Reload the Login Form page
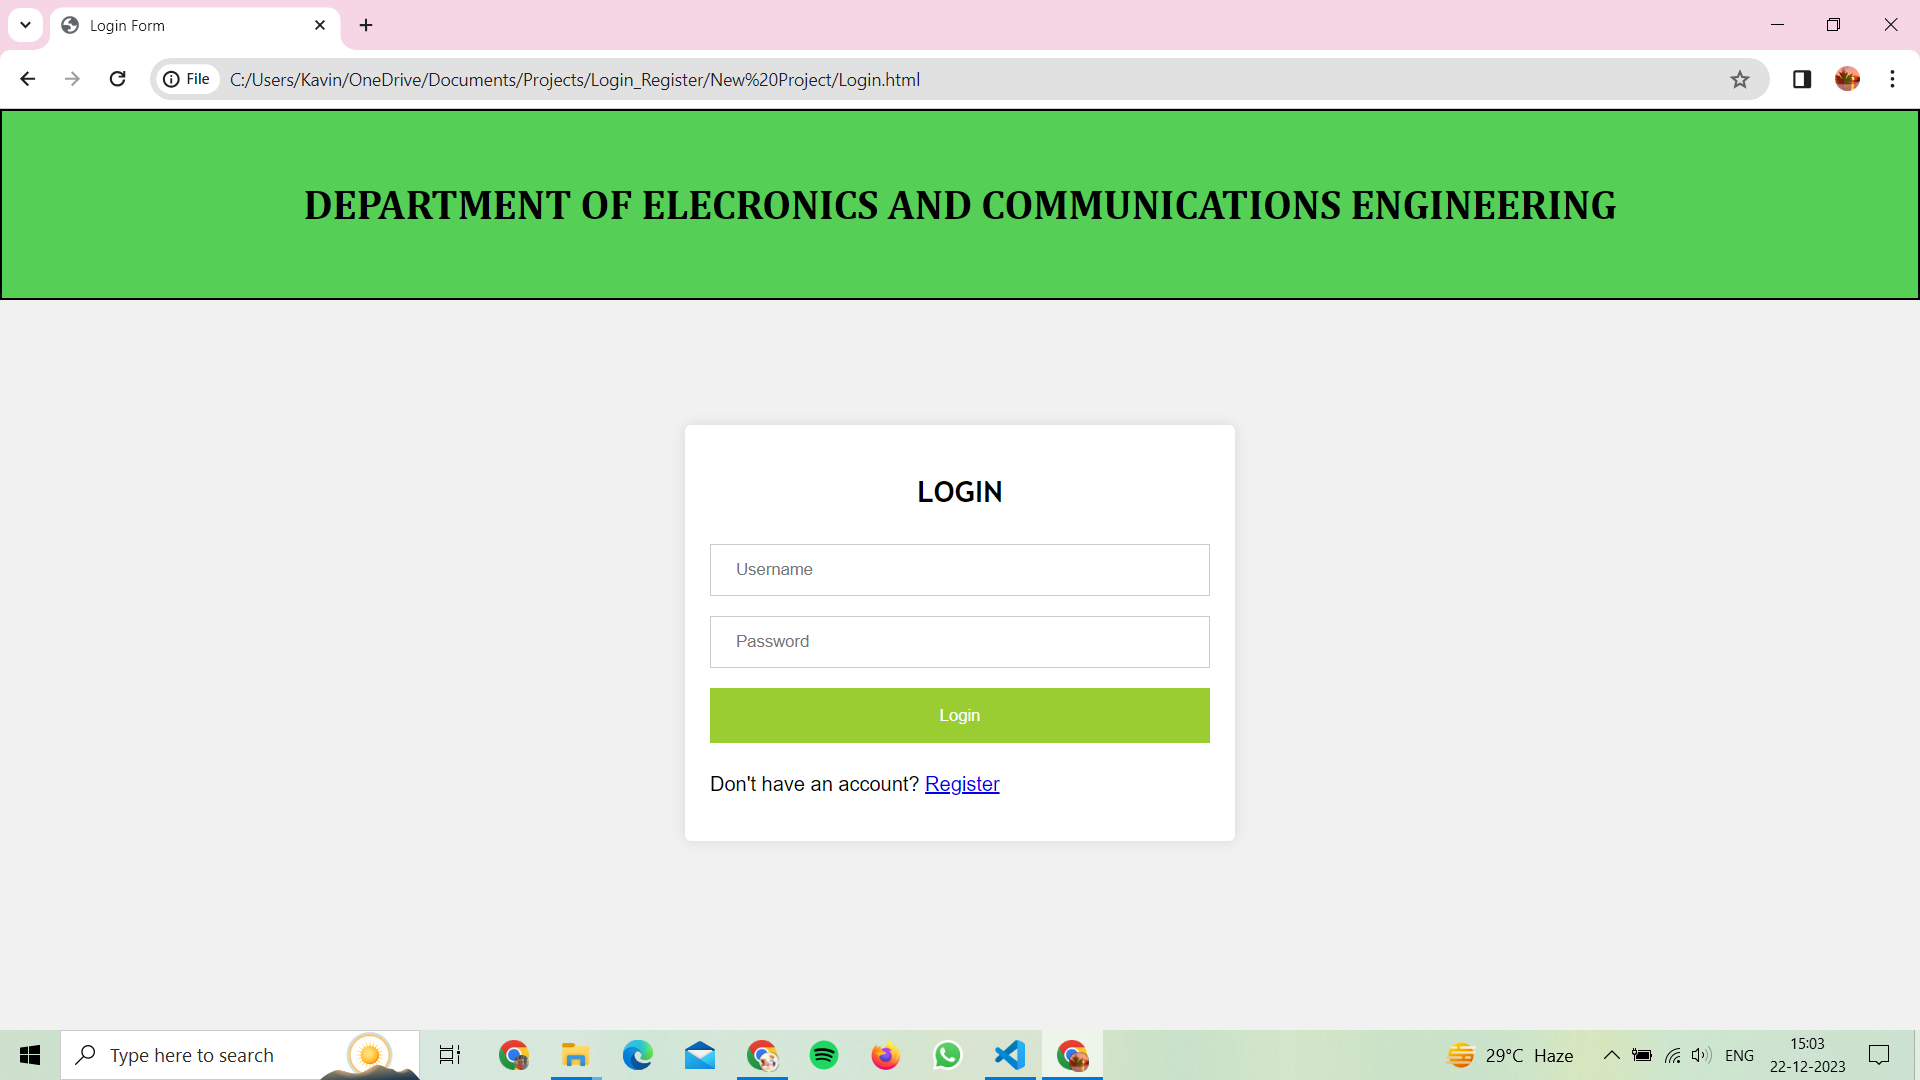 (x=117, y=79)
